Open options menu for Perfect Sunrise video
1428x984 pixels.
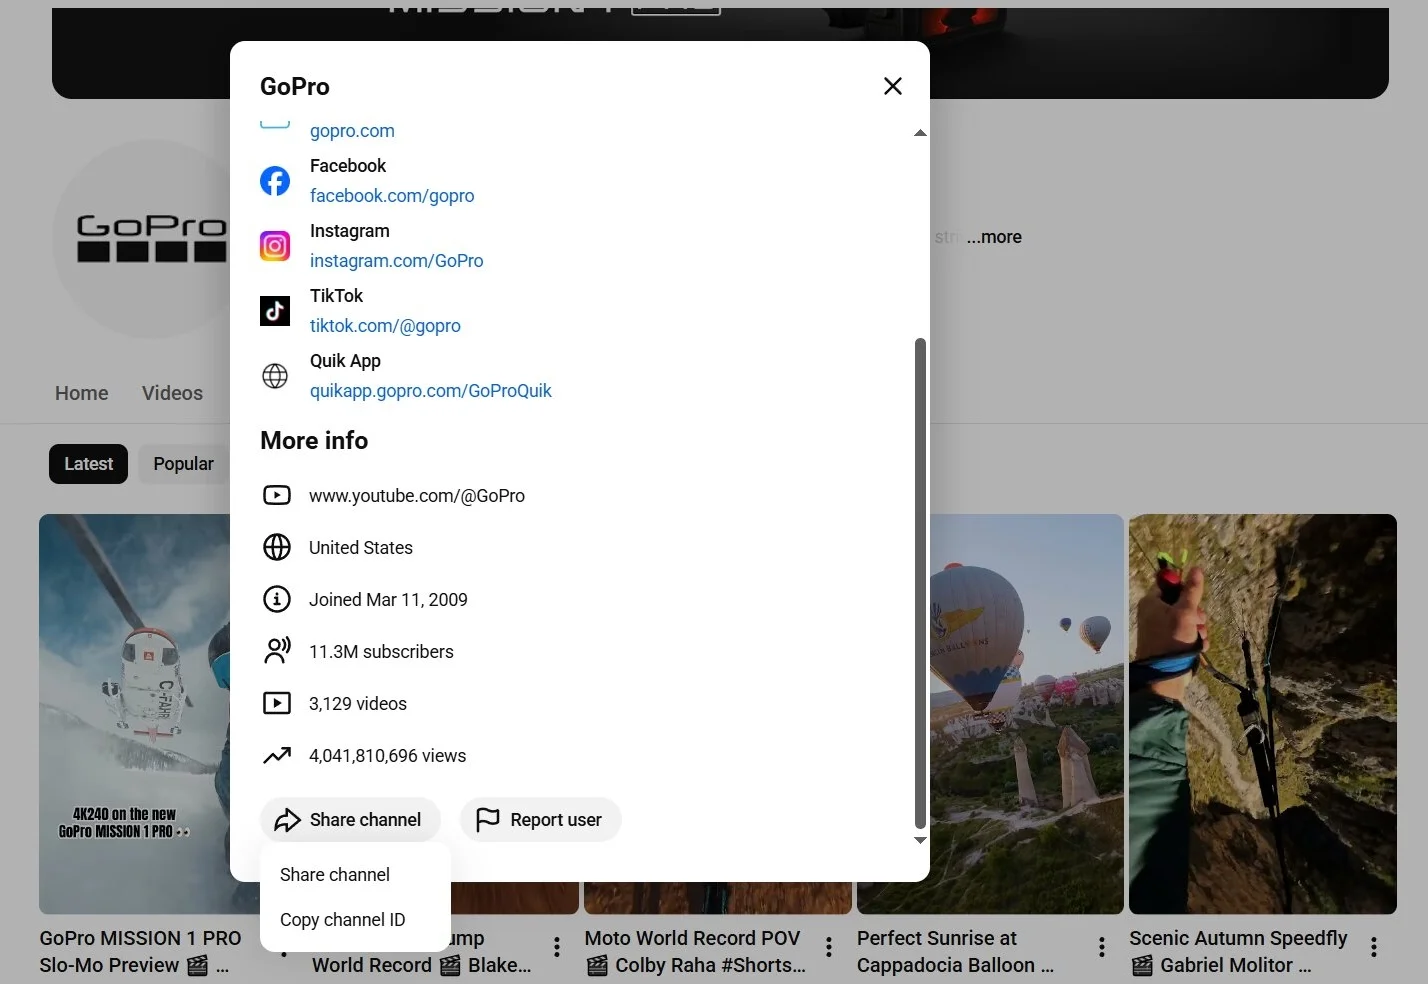1102,947
